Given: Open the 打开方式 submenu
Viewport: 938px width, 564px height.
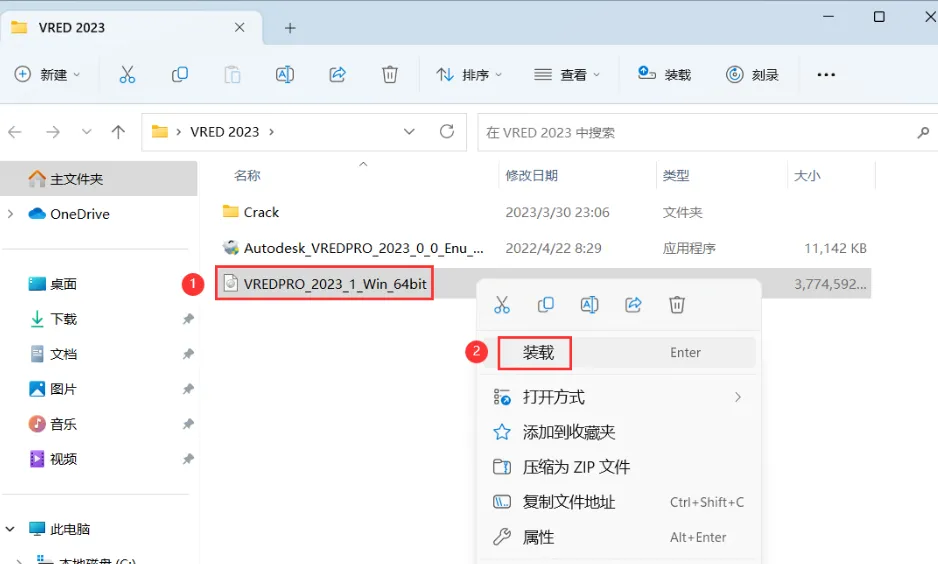Looking at the screenshot, I should pos(619,397).
